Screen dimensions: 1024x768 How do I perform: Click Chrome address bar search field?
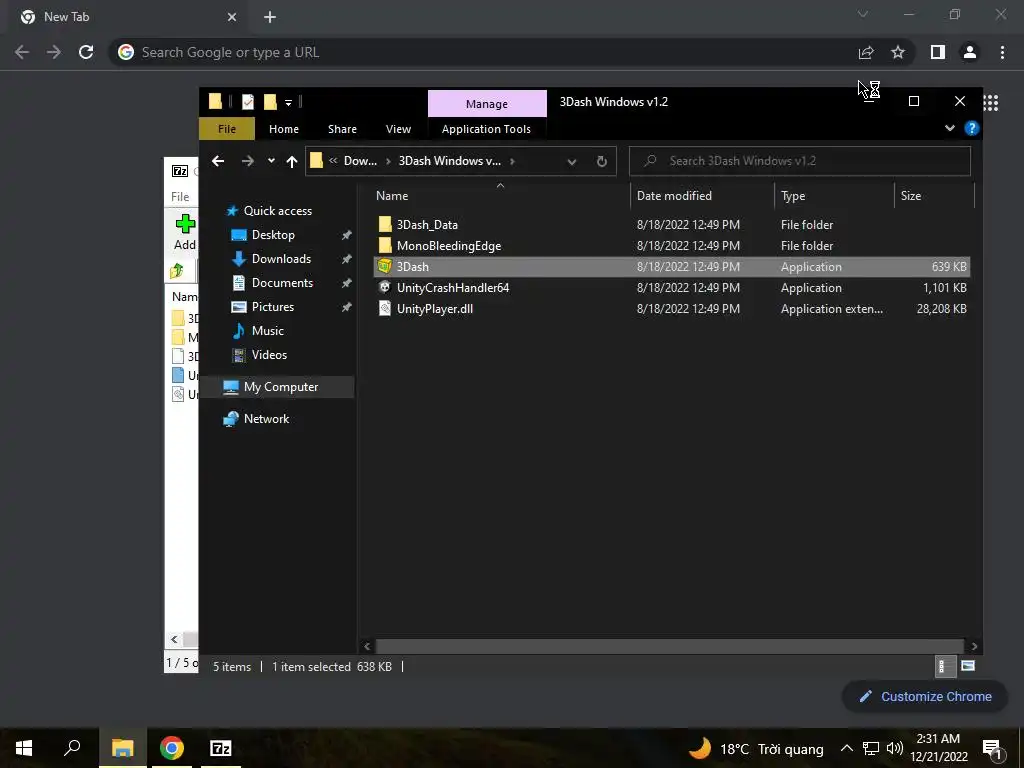[483, 52]
